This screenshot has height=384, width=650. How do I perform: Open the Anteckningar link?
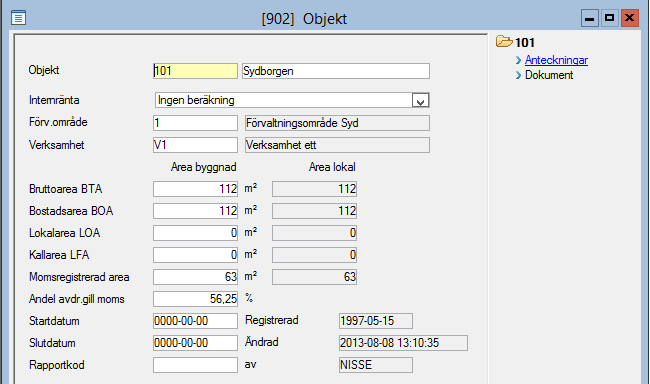(x=556, y=61)
